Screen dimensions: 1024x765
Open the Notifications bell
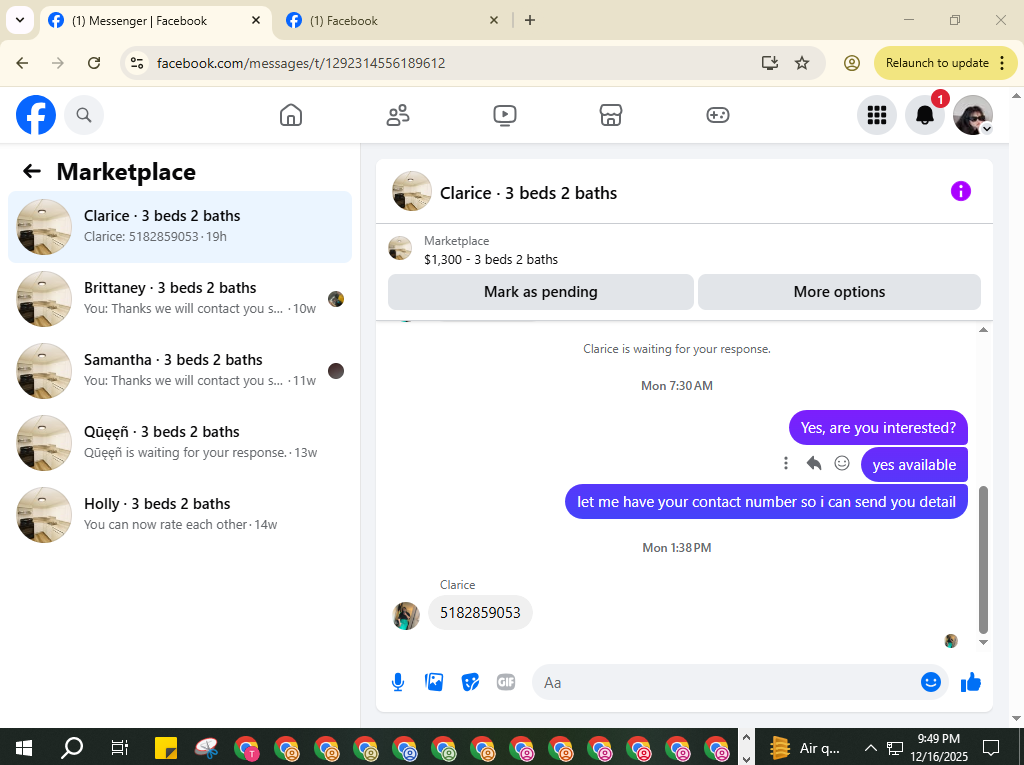(925, 115)
